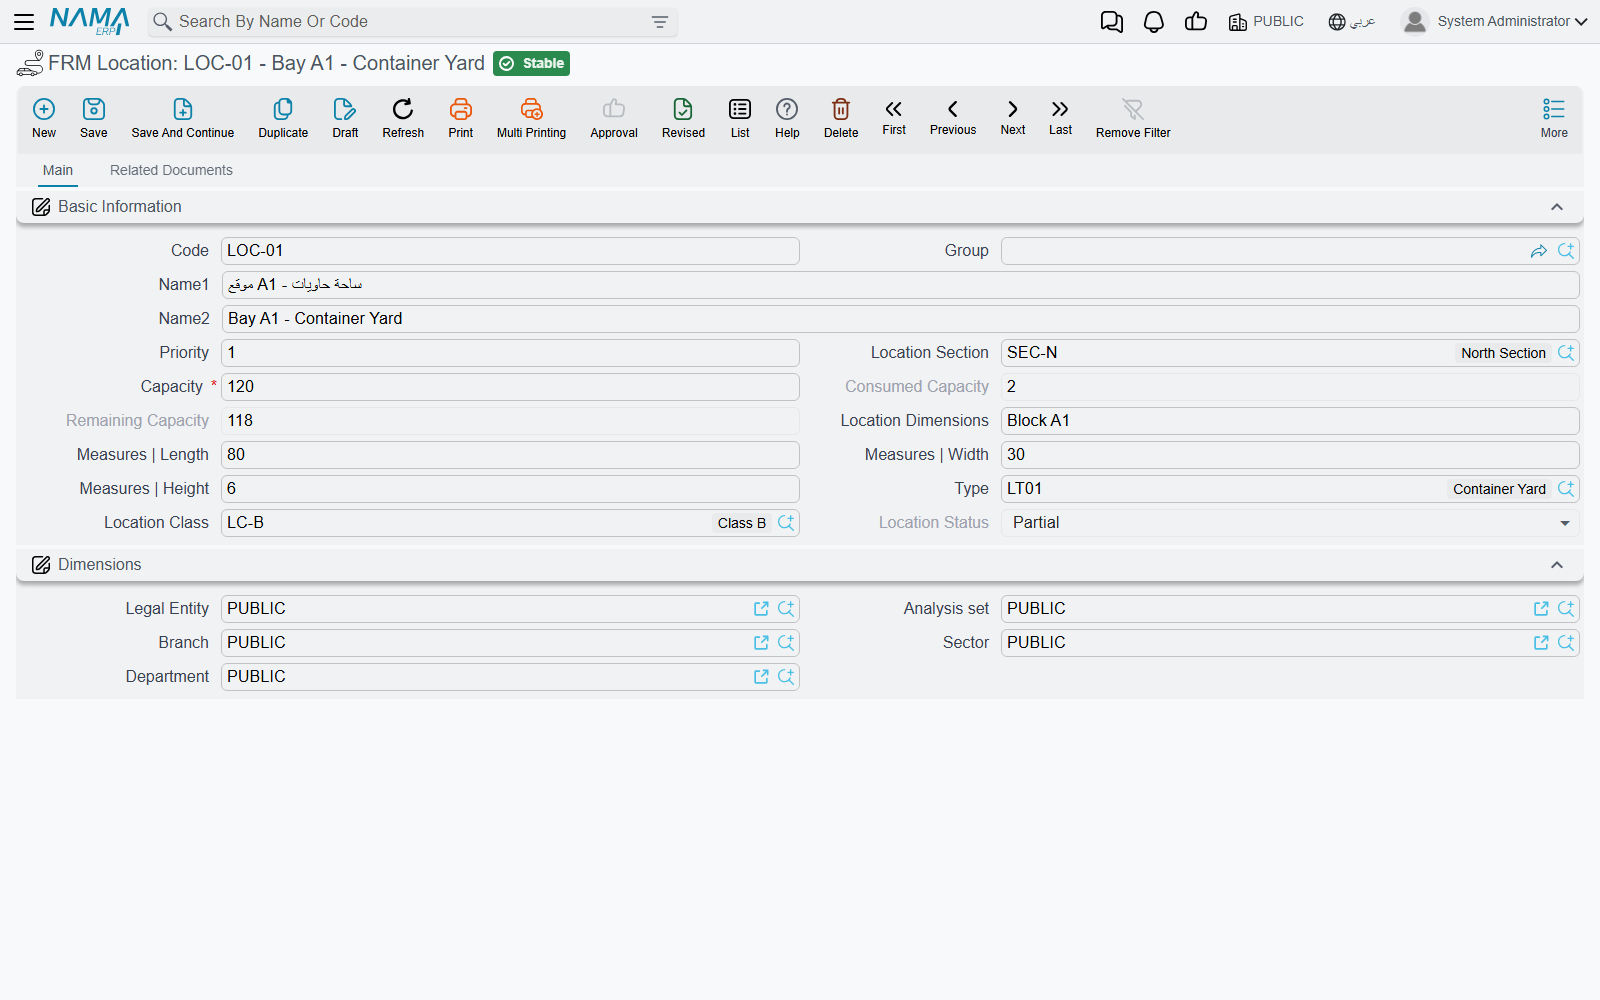
Task: Click the Name2 input field
Action: [900, 319]
